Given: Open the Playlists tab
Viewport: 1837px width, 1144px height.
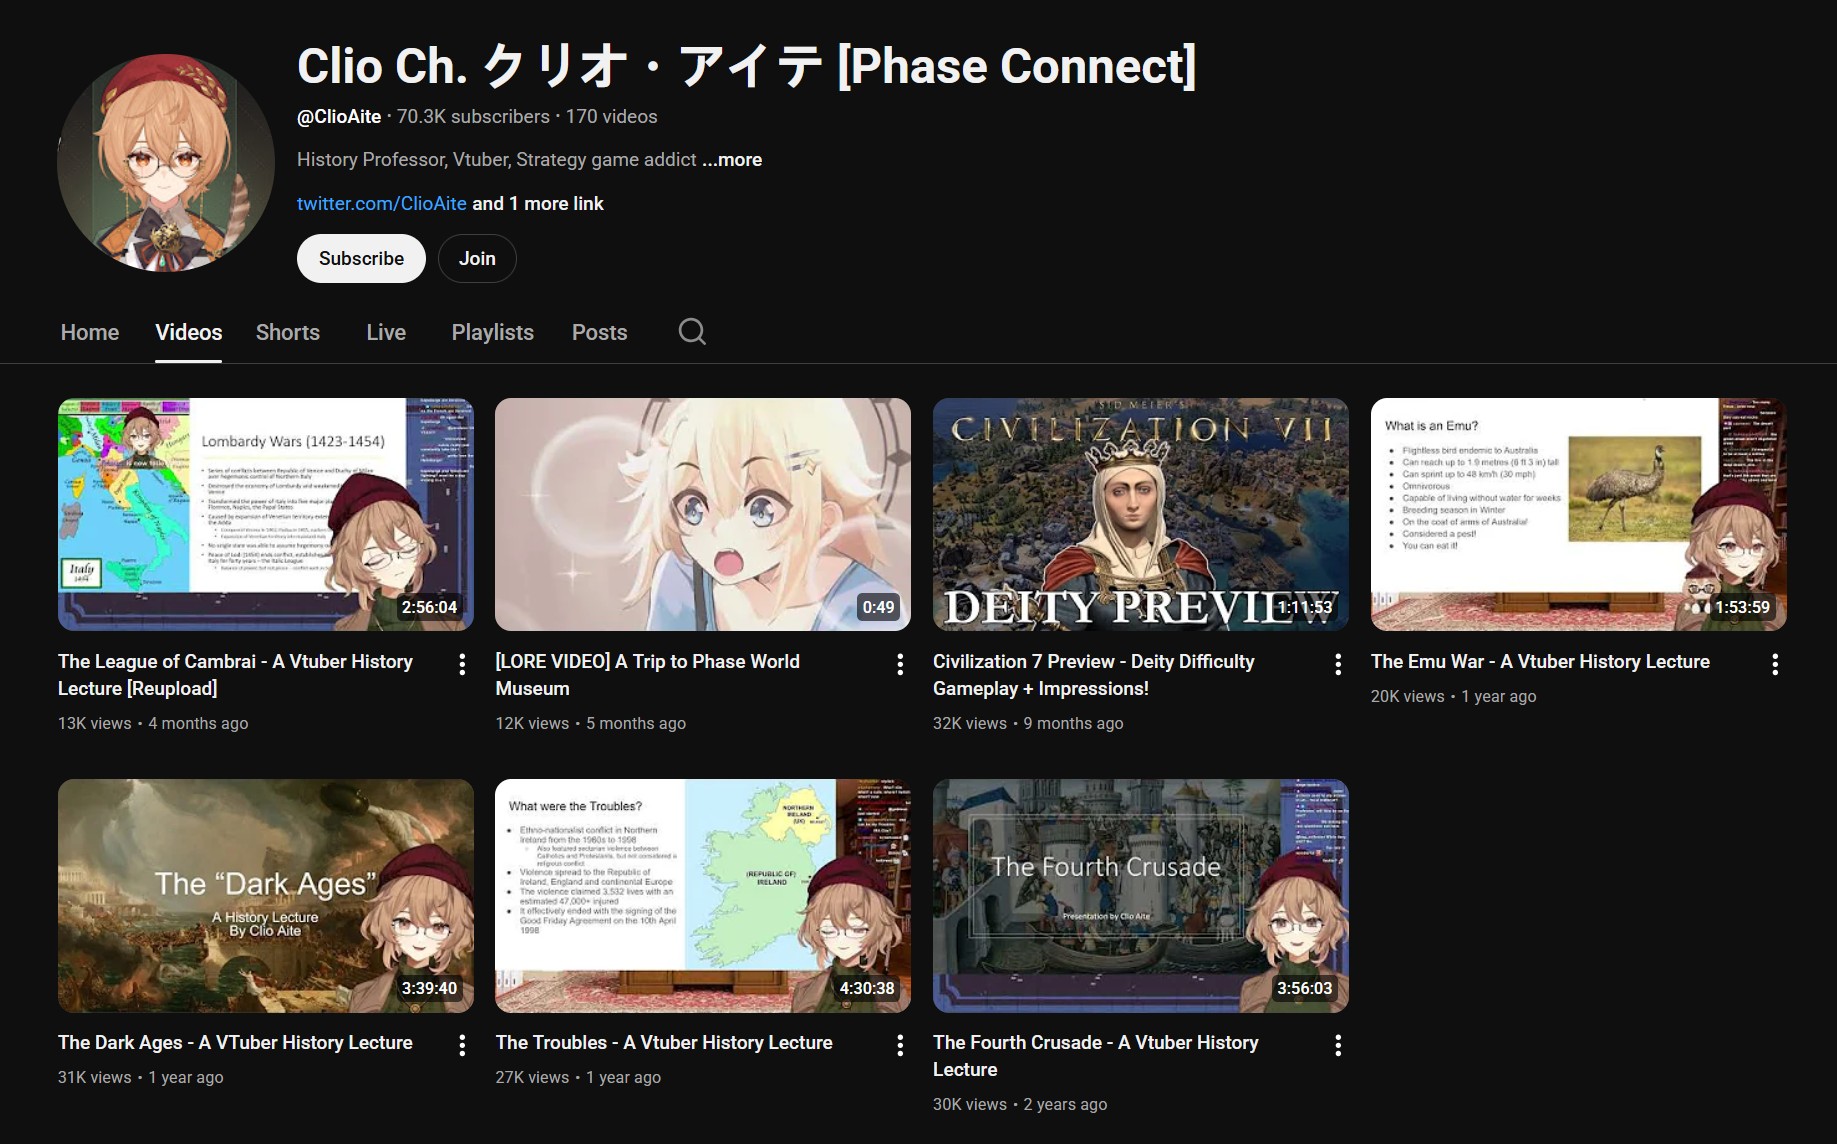Looking at the screenshot, I should click(x=493, y=332).
